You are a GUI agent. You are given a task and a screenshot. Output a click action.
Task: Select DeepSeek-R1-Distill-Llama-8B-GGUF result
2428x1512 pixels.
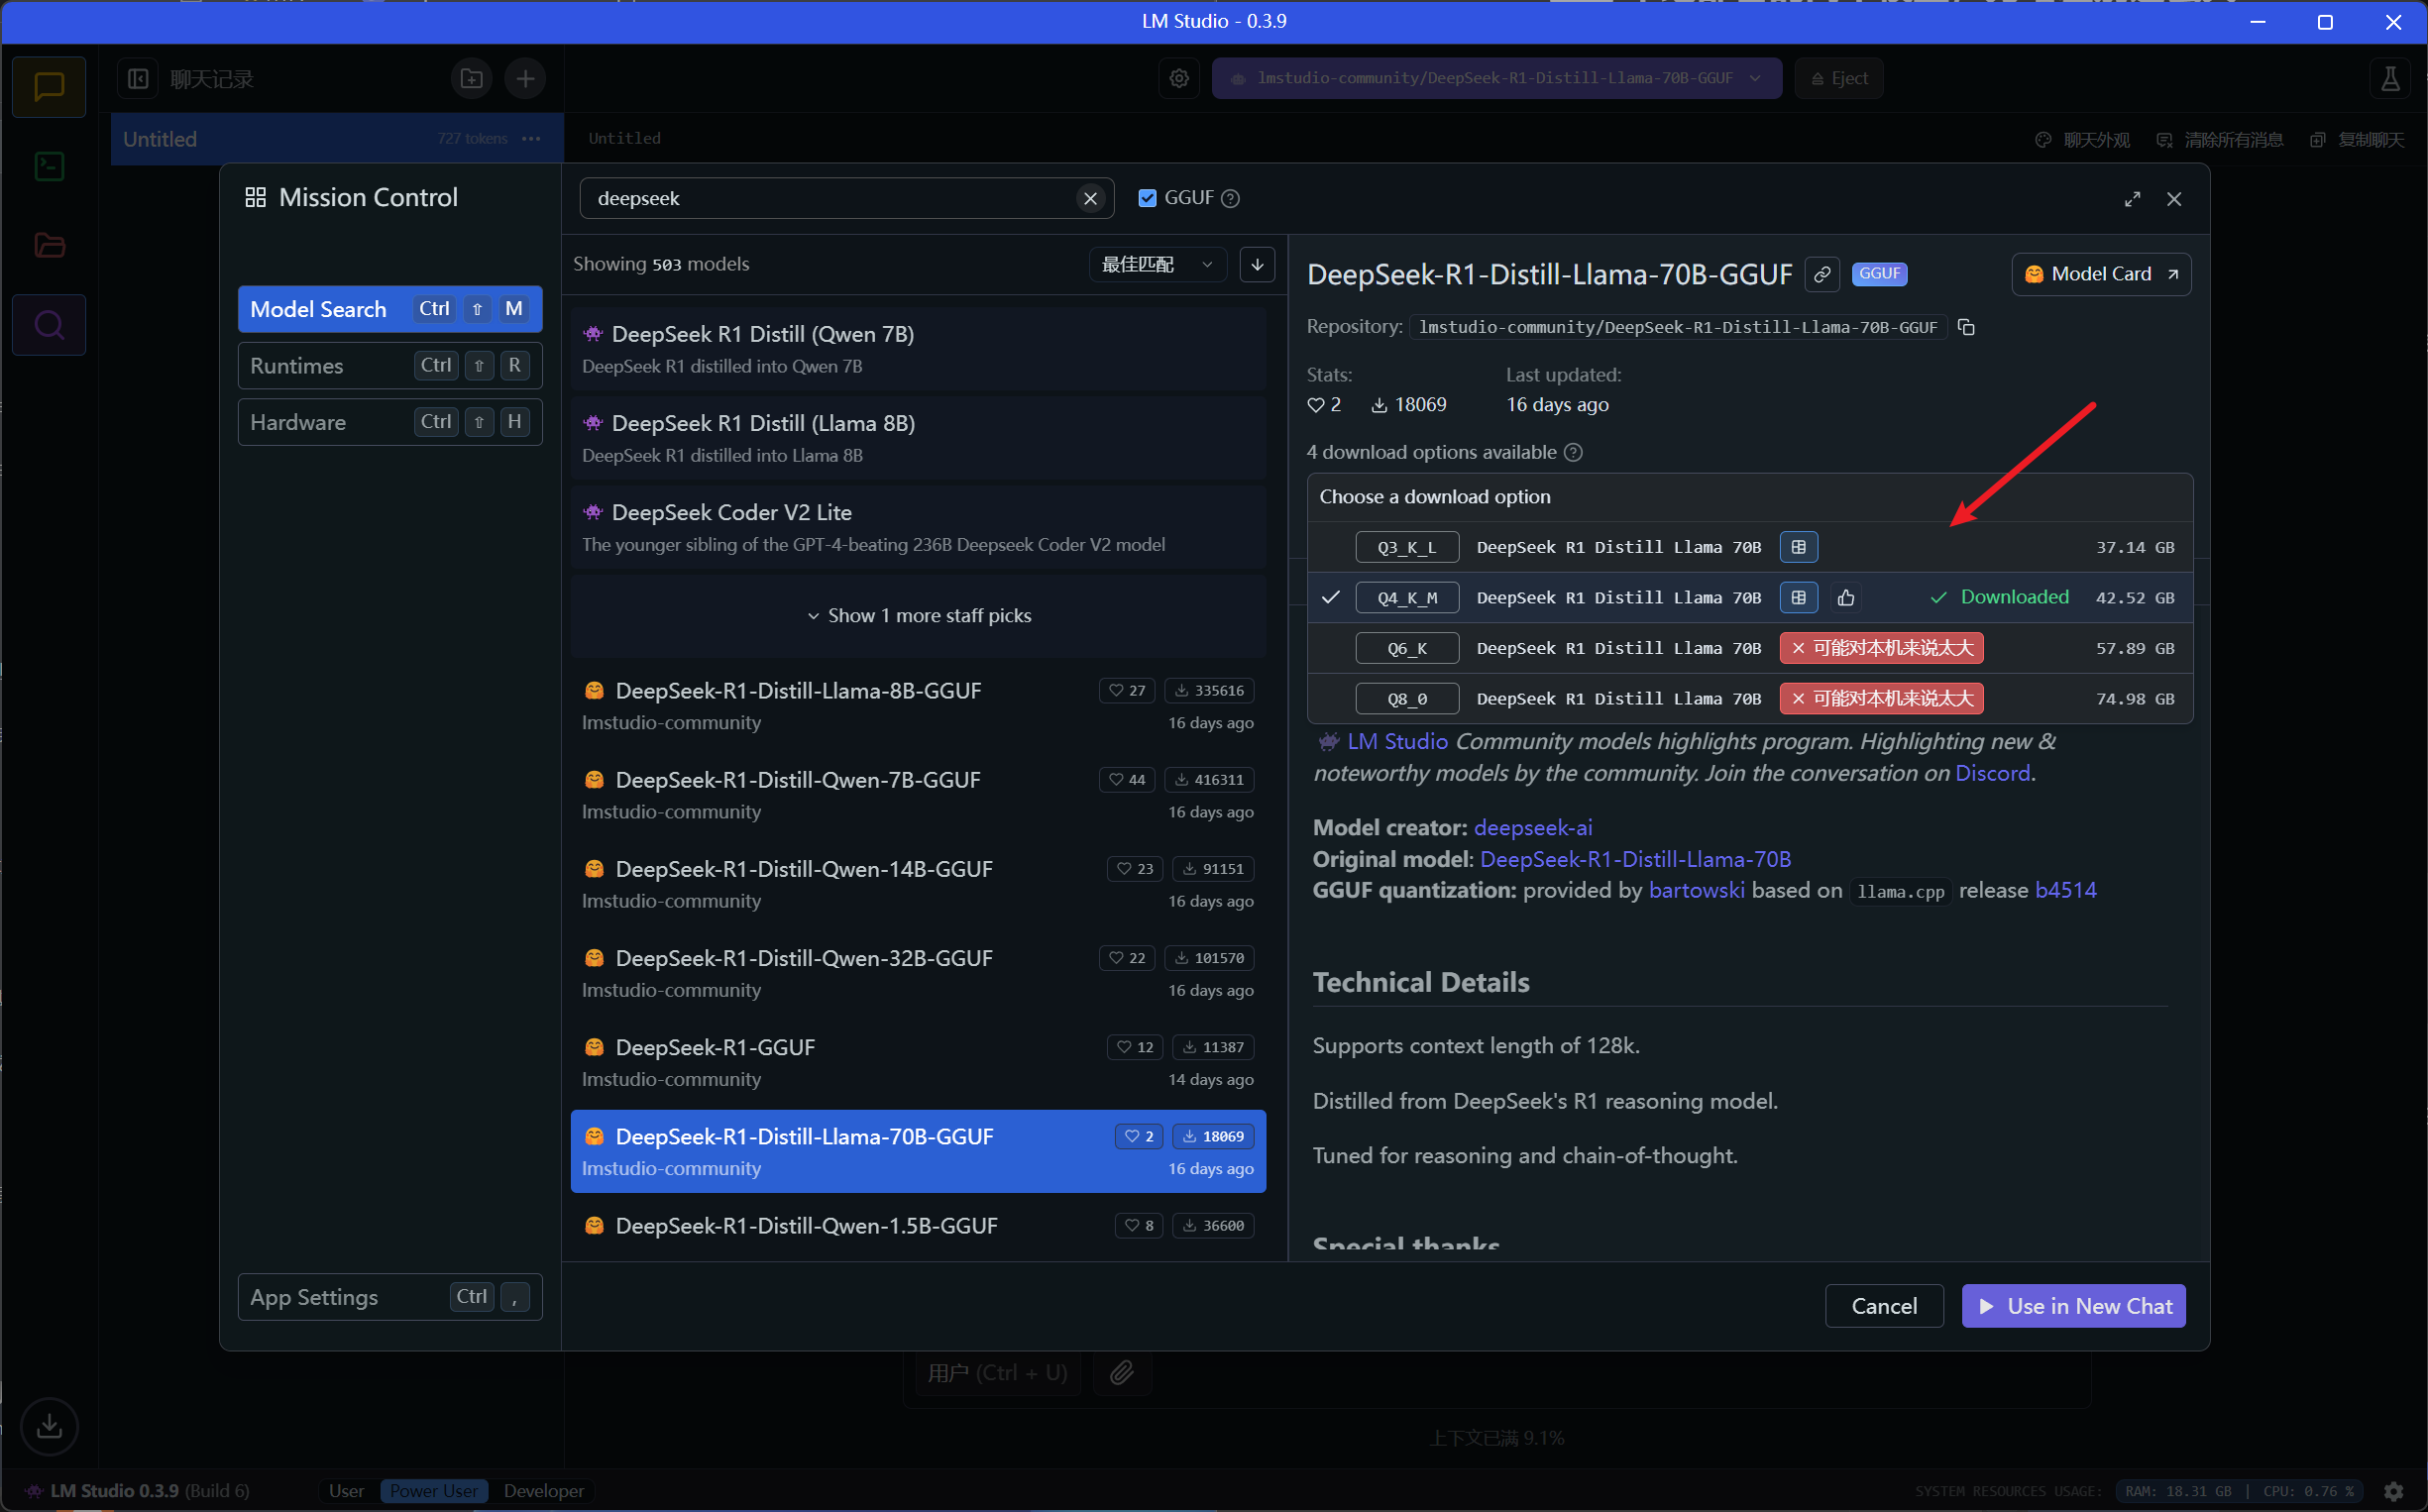coord(919,706)
